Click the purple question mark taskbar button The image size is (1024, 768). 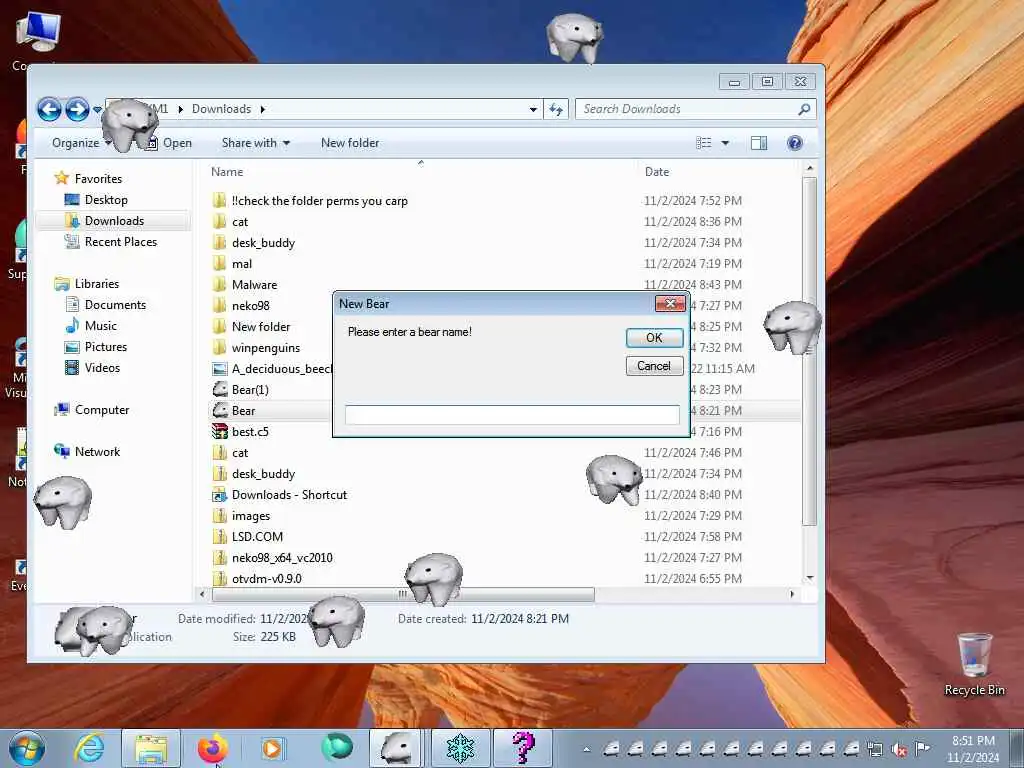click(x=522, y=748)
